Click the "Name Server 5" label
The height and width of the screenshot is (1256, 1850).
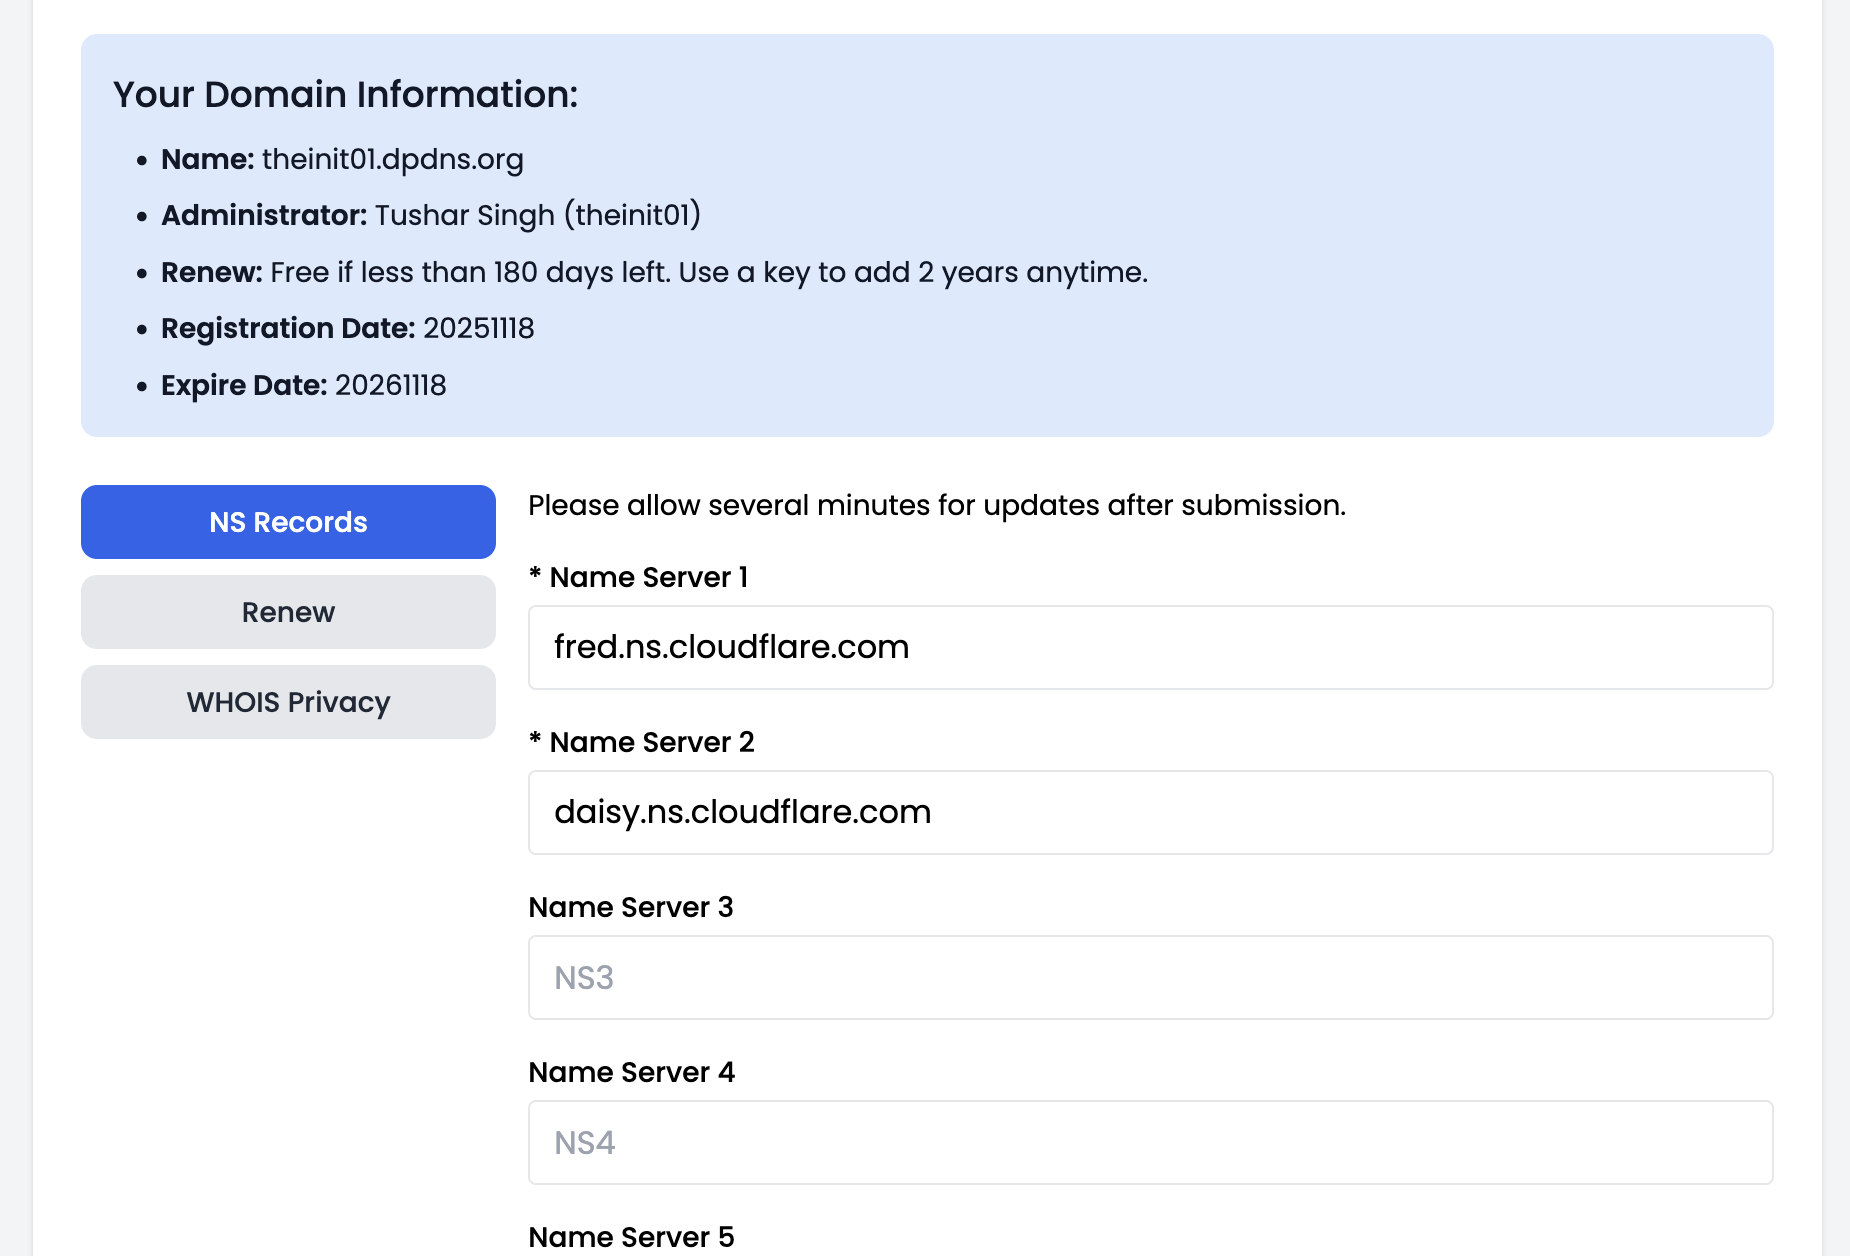point(631,1237)
